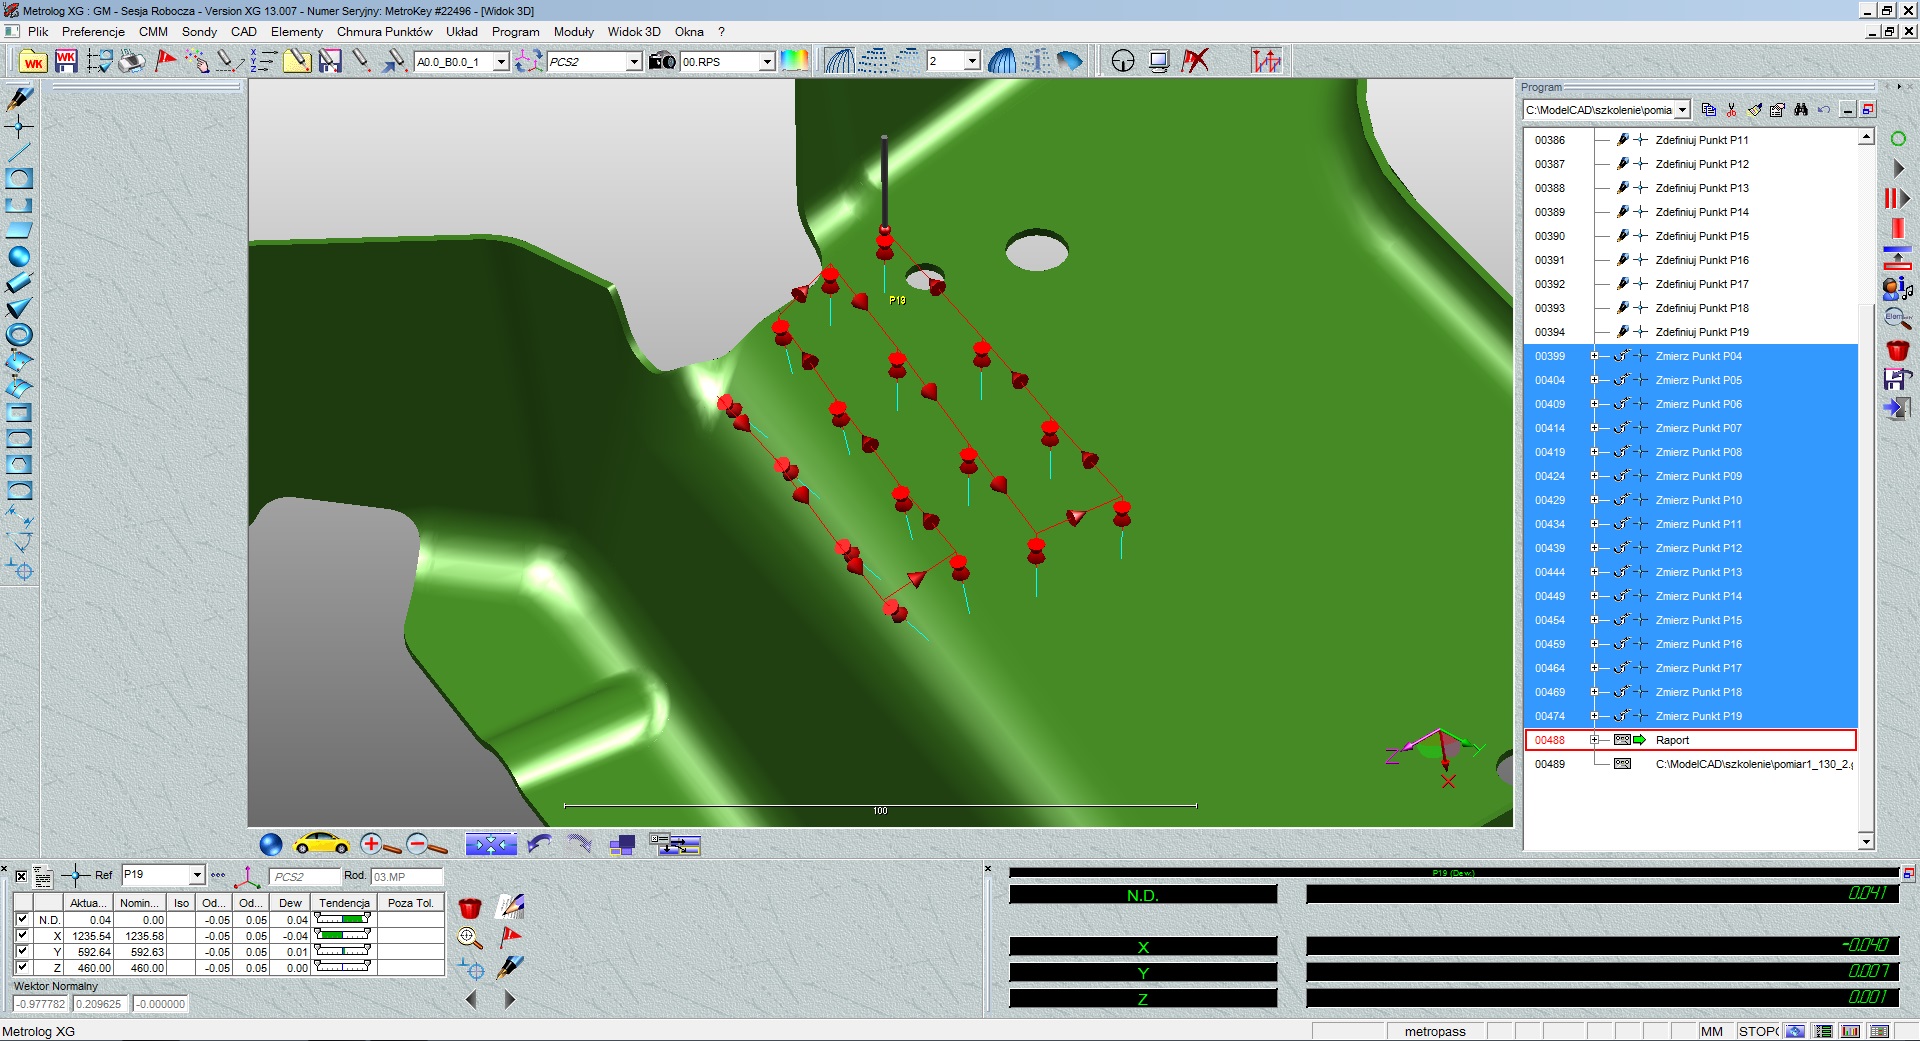Click the Tendencja column header
1920x1041 pixels.
click(x=344, y=903)
